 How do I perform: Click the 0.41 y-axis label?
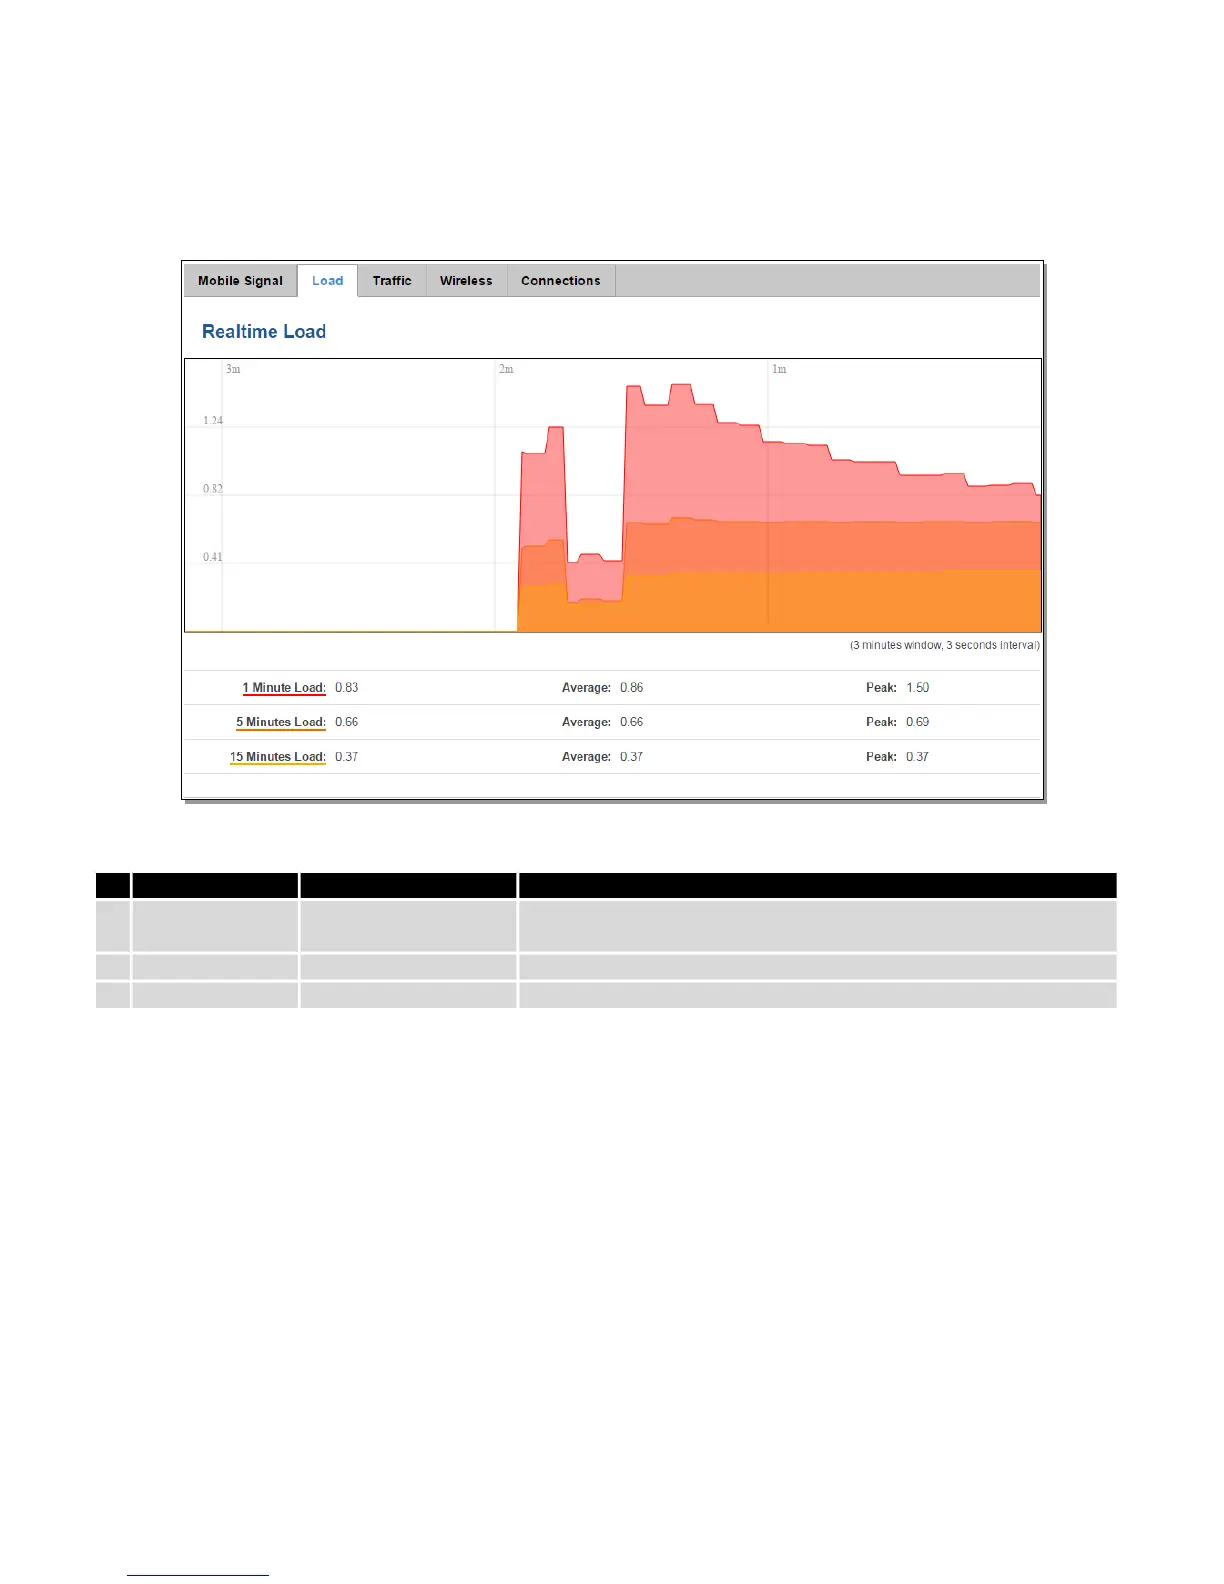[213, 557]
